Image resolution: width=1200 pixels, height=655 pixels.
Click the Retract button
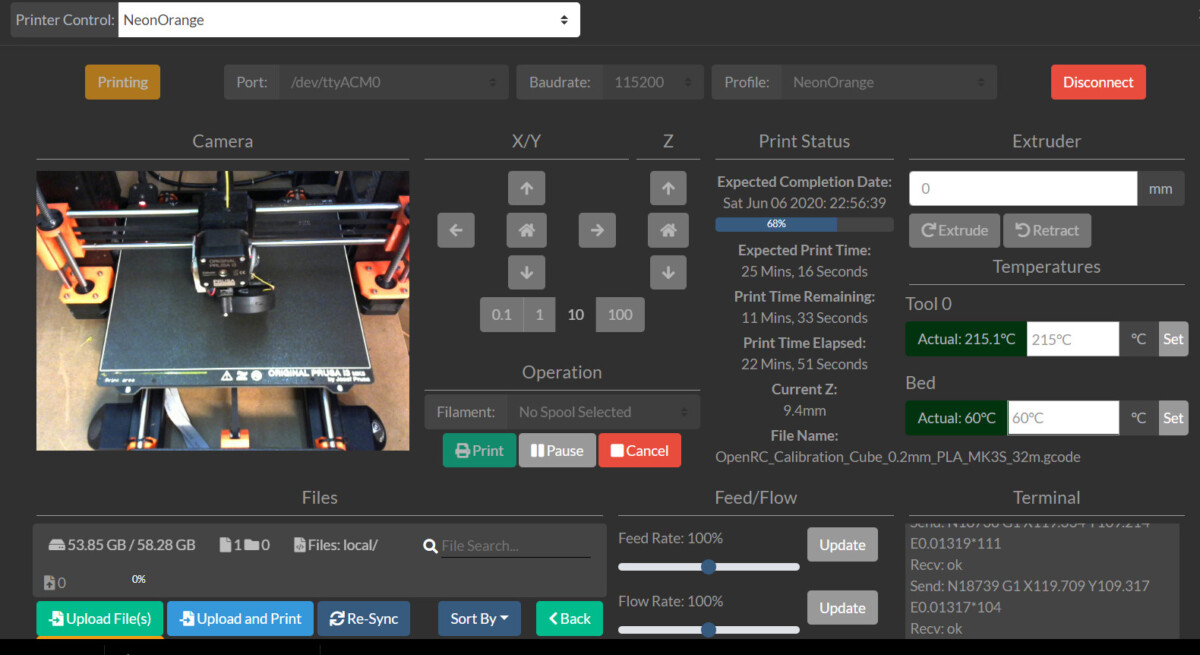(1047, 230)
